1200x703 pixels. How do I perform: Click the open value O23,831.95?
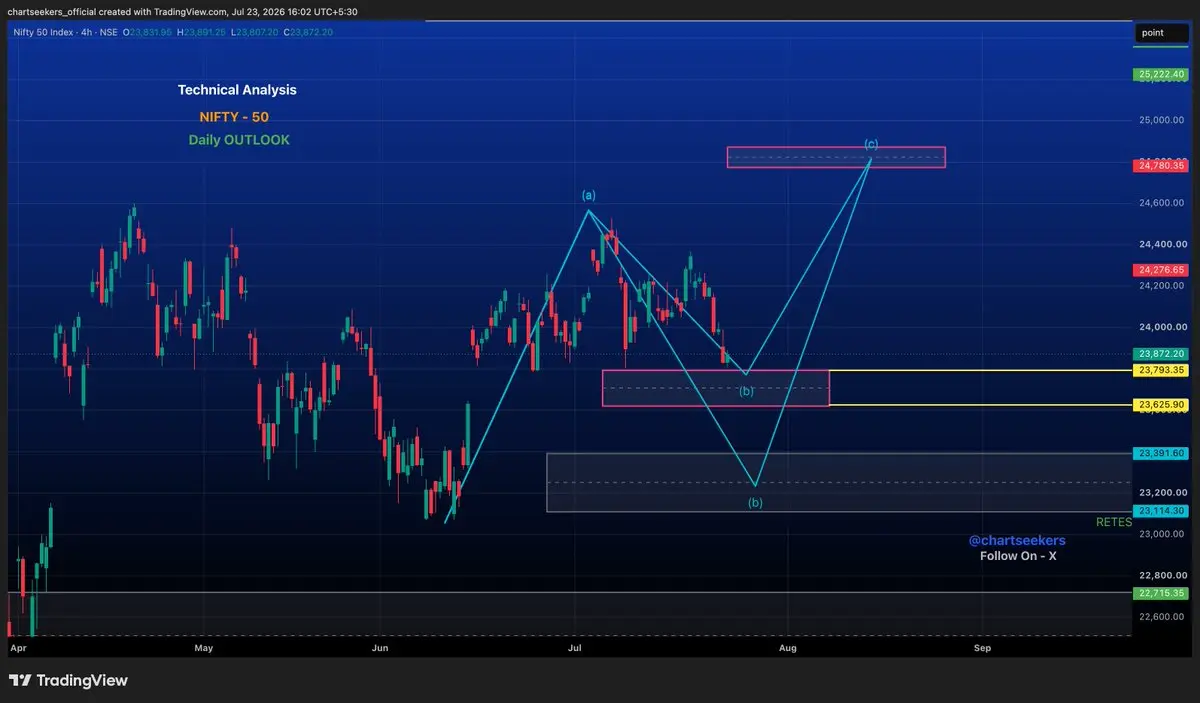click(147, 32)
